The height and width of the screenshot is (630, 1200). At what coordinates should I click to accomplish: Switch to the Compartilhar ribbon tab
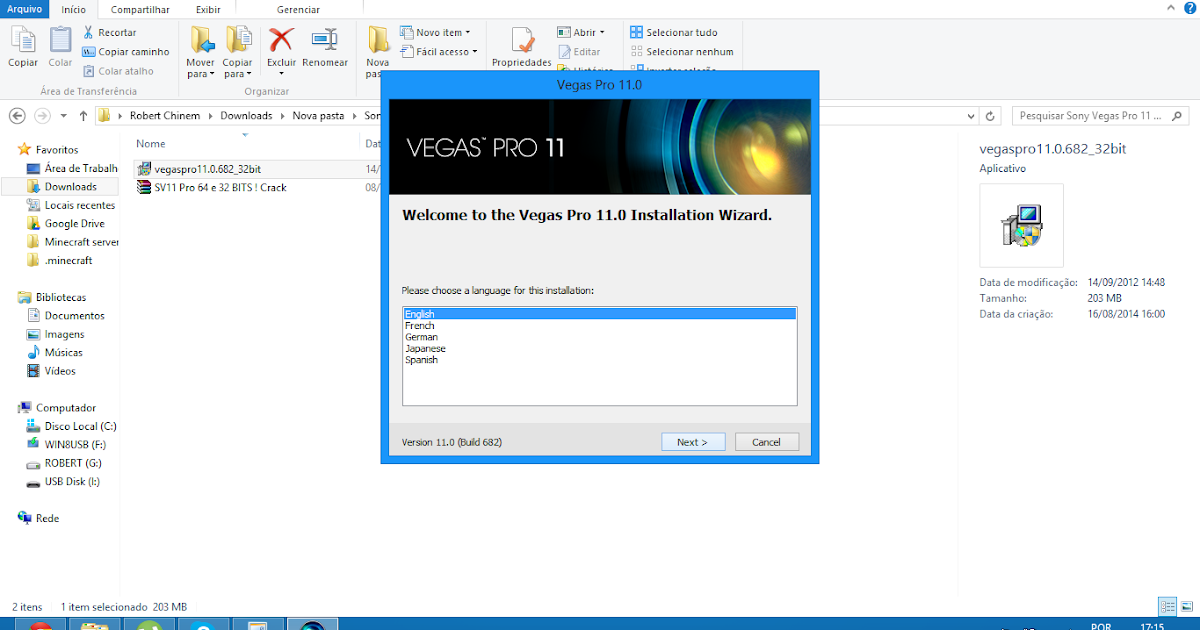(x=140, y=9)
